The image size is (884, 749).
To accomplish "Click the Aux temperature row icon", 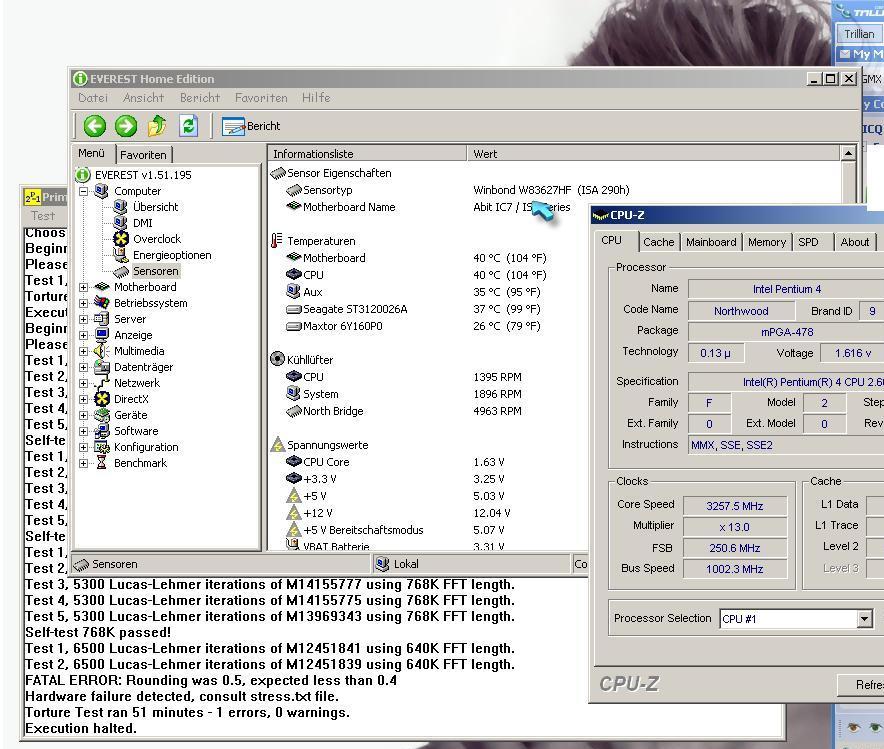I will 293,291.
